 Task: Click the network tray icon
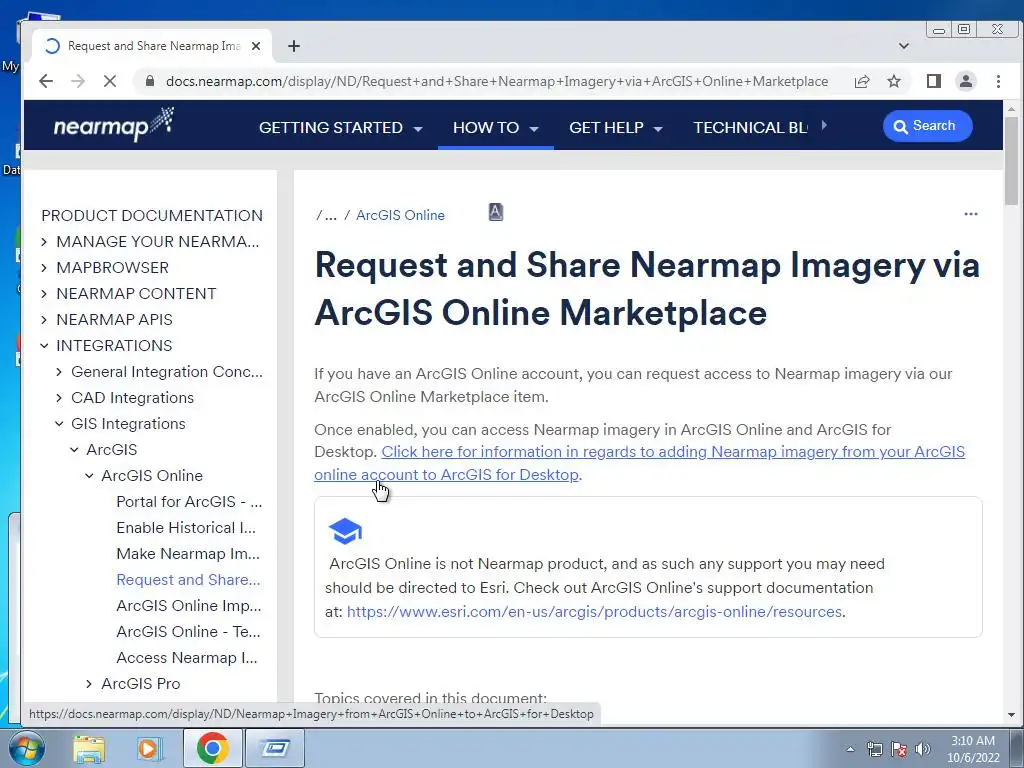pyautogui.click(x=874, y=749)
